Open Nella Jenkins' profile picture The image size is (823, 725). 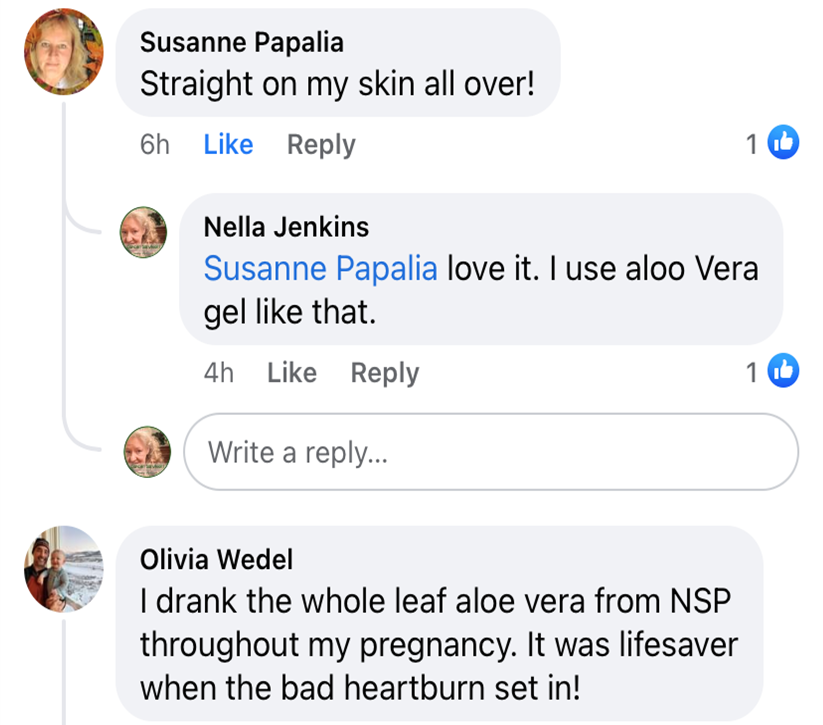pyautogui.click(x=145, y=232)
